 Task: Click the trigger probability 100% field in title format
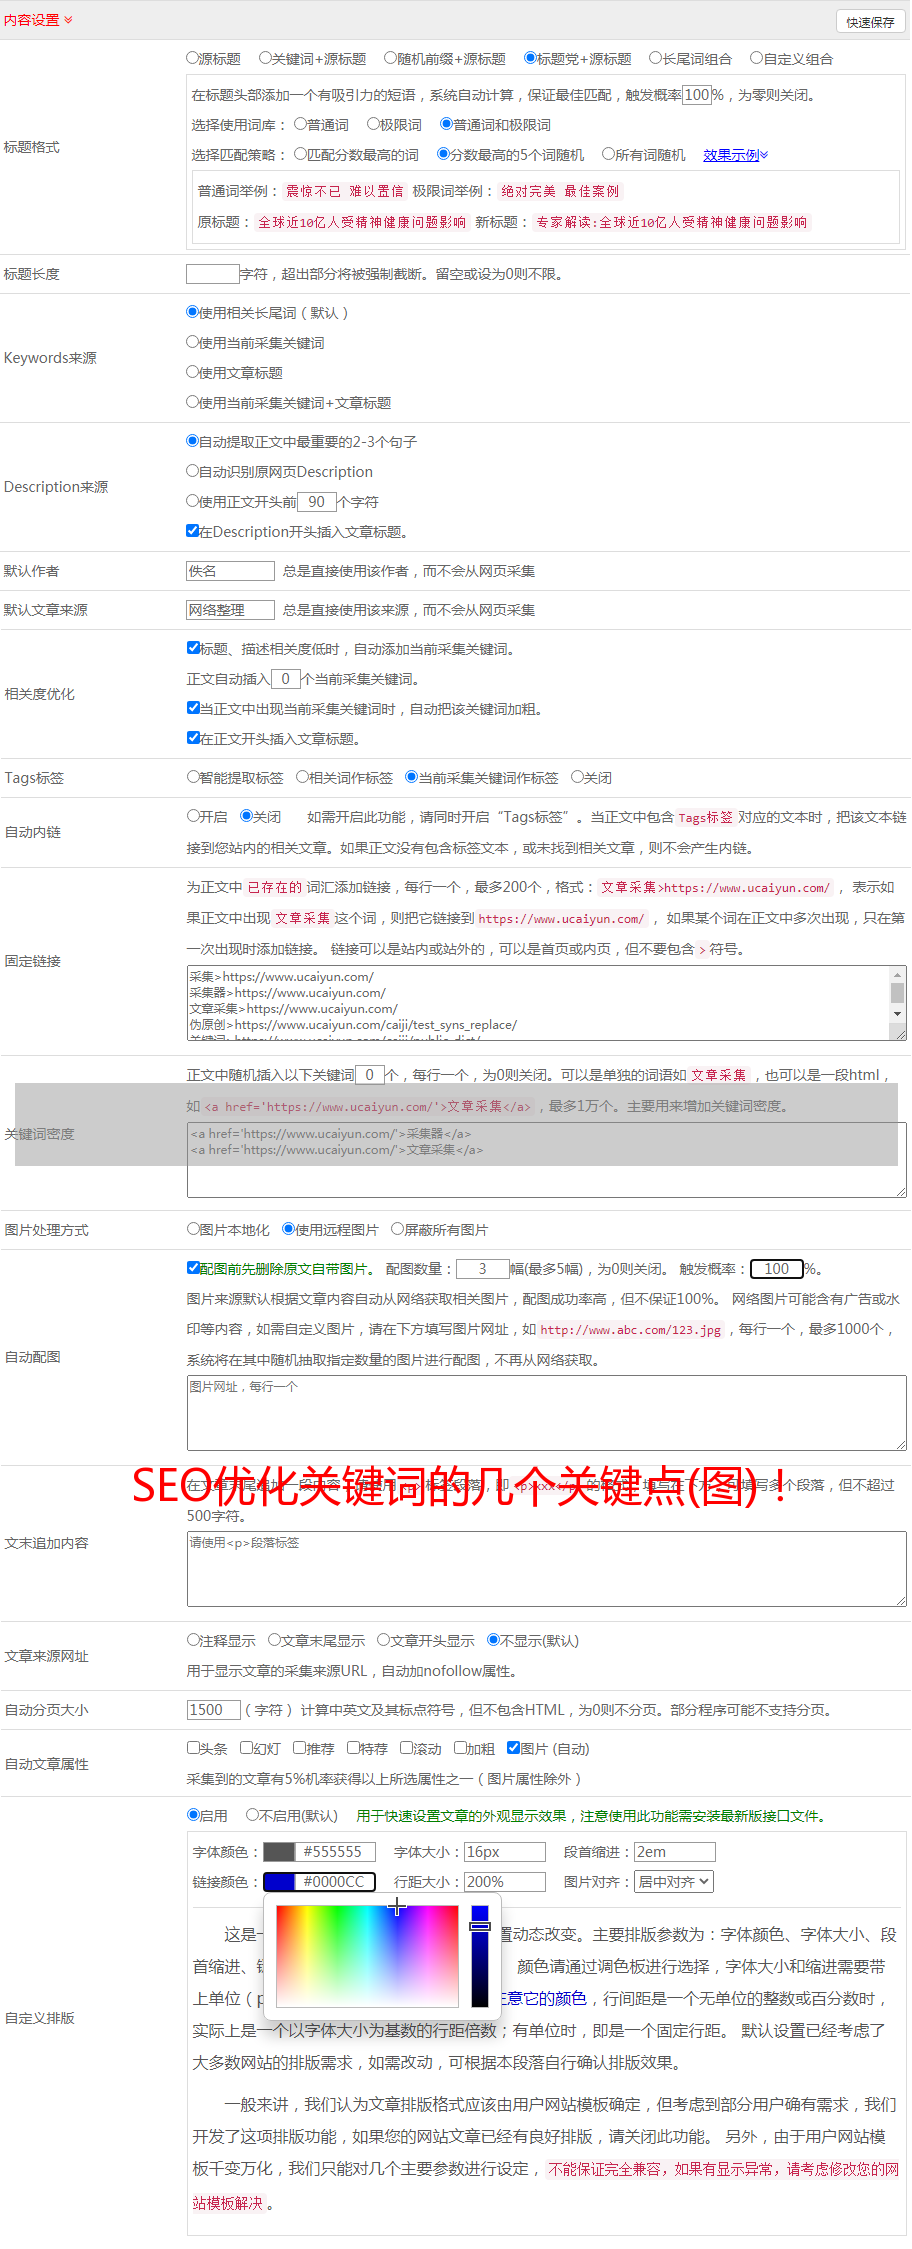pyautogui.click(x=697, y=95)
